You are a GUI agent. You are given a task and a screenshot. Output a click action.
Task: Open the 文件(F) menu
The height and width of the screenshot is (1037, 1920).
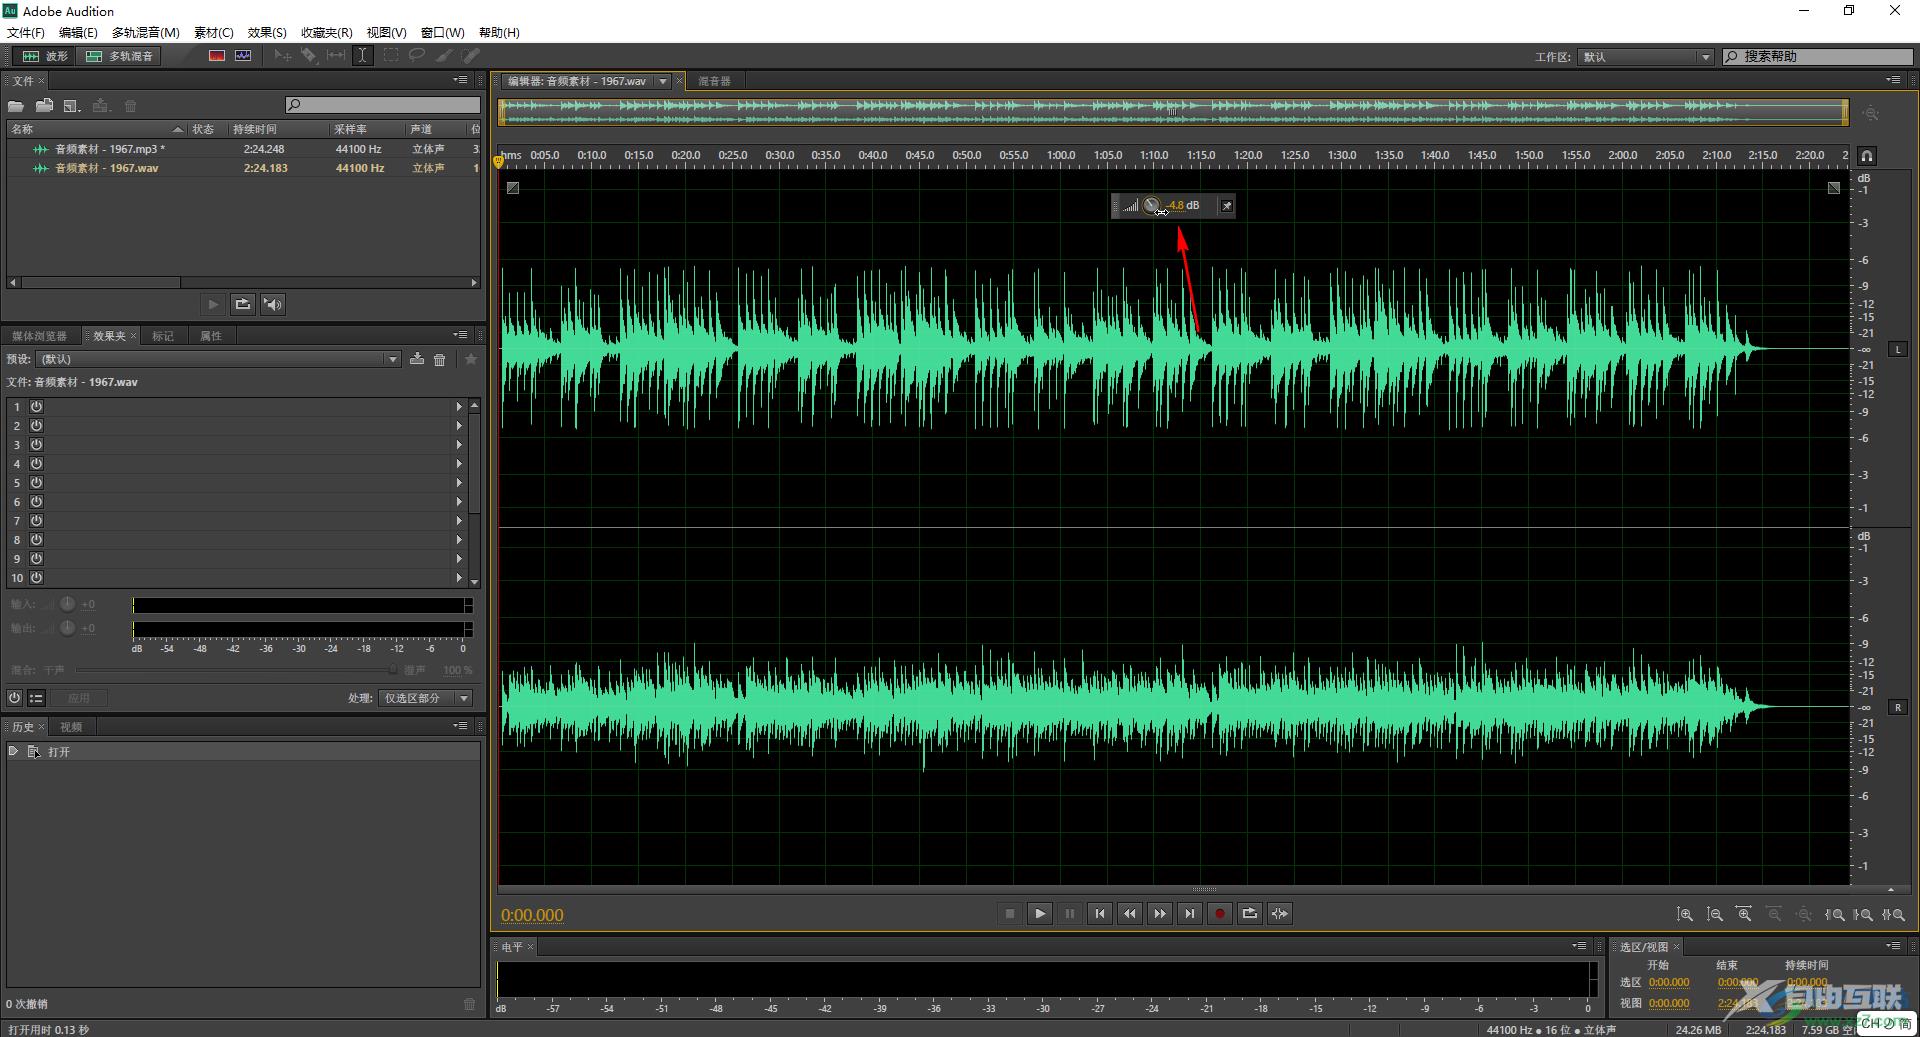[x=26, y=33]
